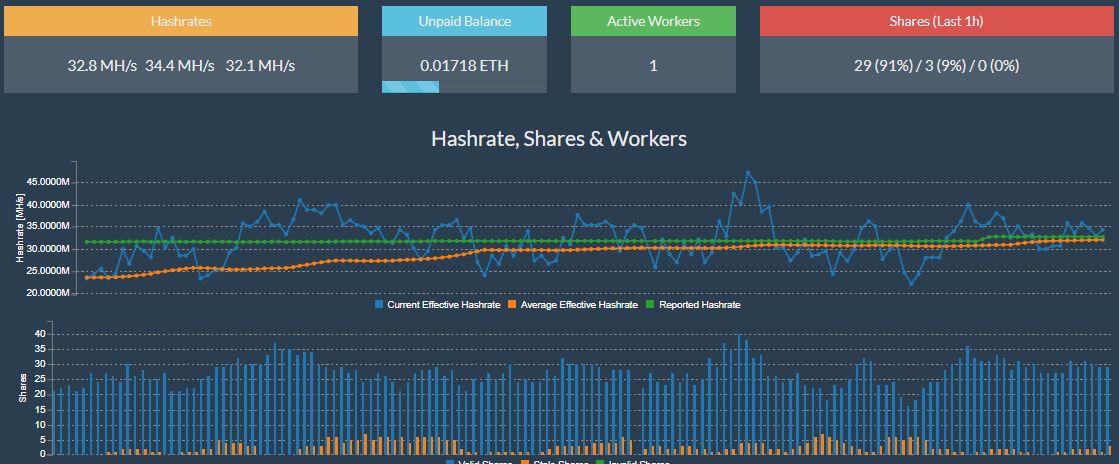This screenshot has width=1119, height=464.
Task: Toggle the Reported Hashrate legend item
Action: (x=699, y=304)
